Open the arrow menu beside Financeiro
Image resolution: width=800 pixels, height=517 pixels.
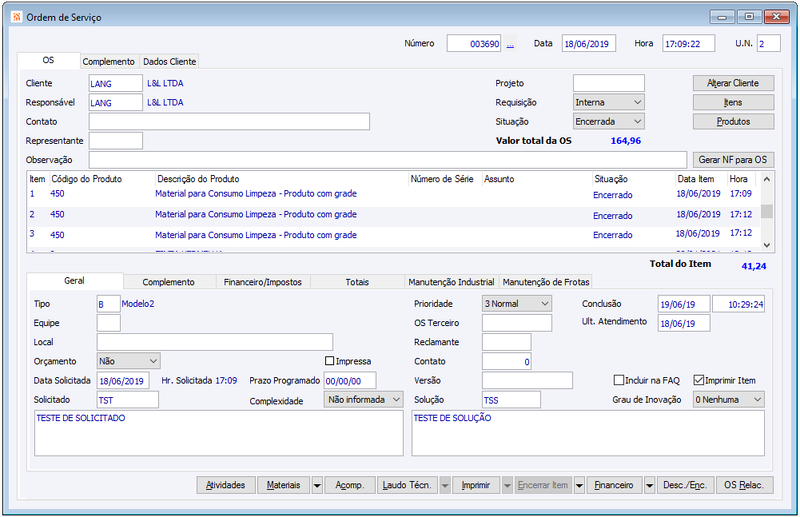coord(649,485)
